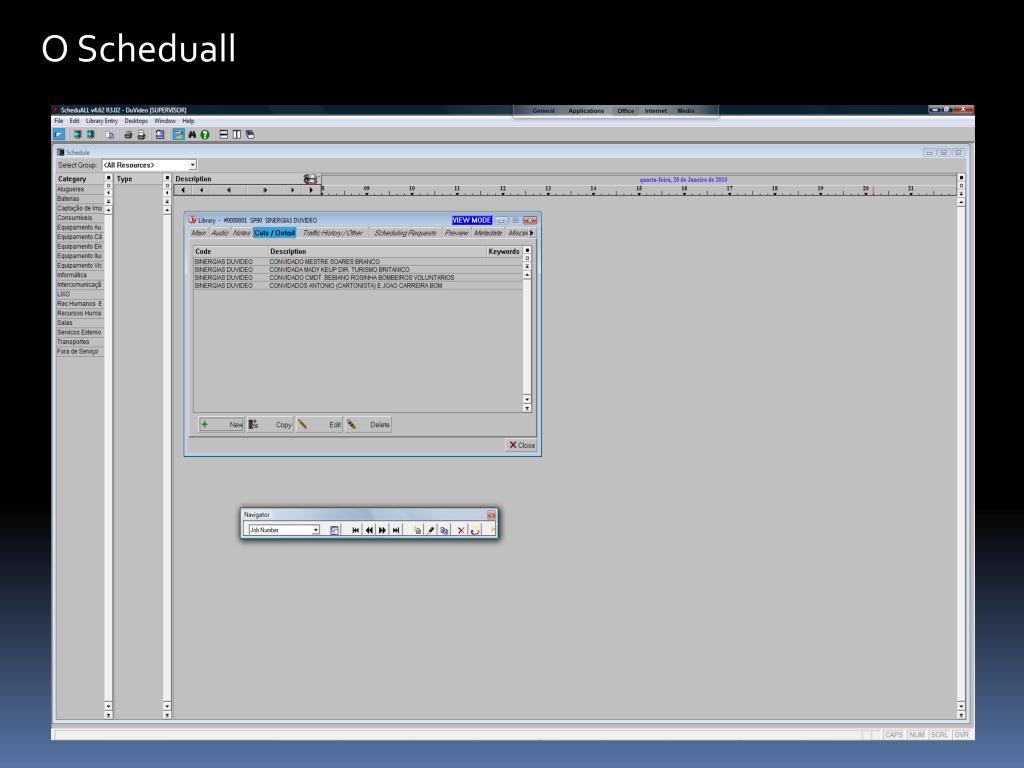Viewport: 1024px width, 768px height.
Task: Click the Office item in top launcher bar
Action: [x=626, y=110]
